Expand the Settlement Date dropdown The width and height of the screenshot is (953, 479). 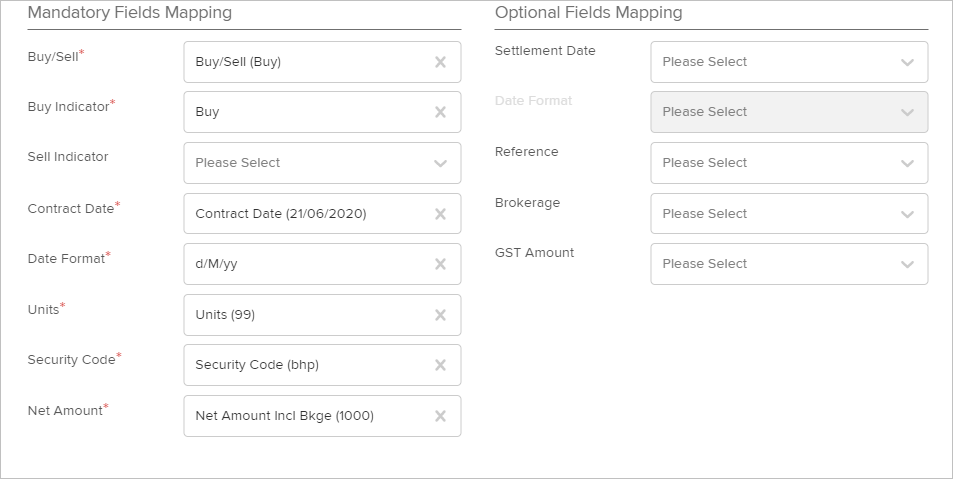pyautogui.click(x=789, y=62)
